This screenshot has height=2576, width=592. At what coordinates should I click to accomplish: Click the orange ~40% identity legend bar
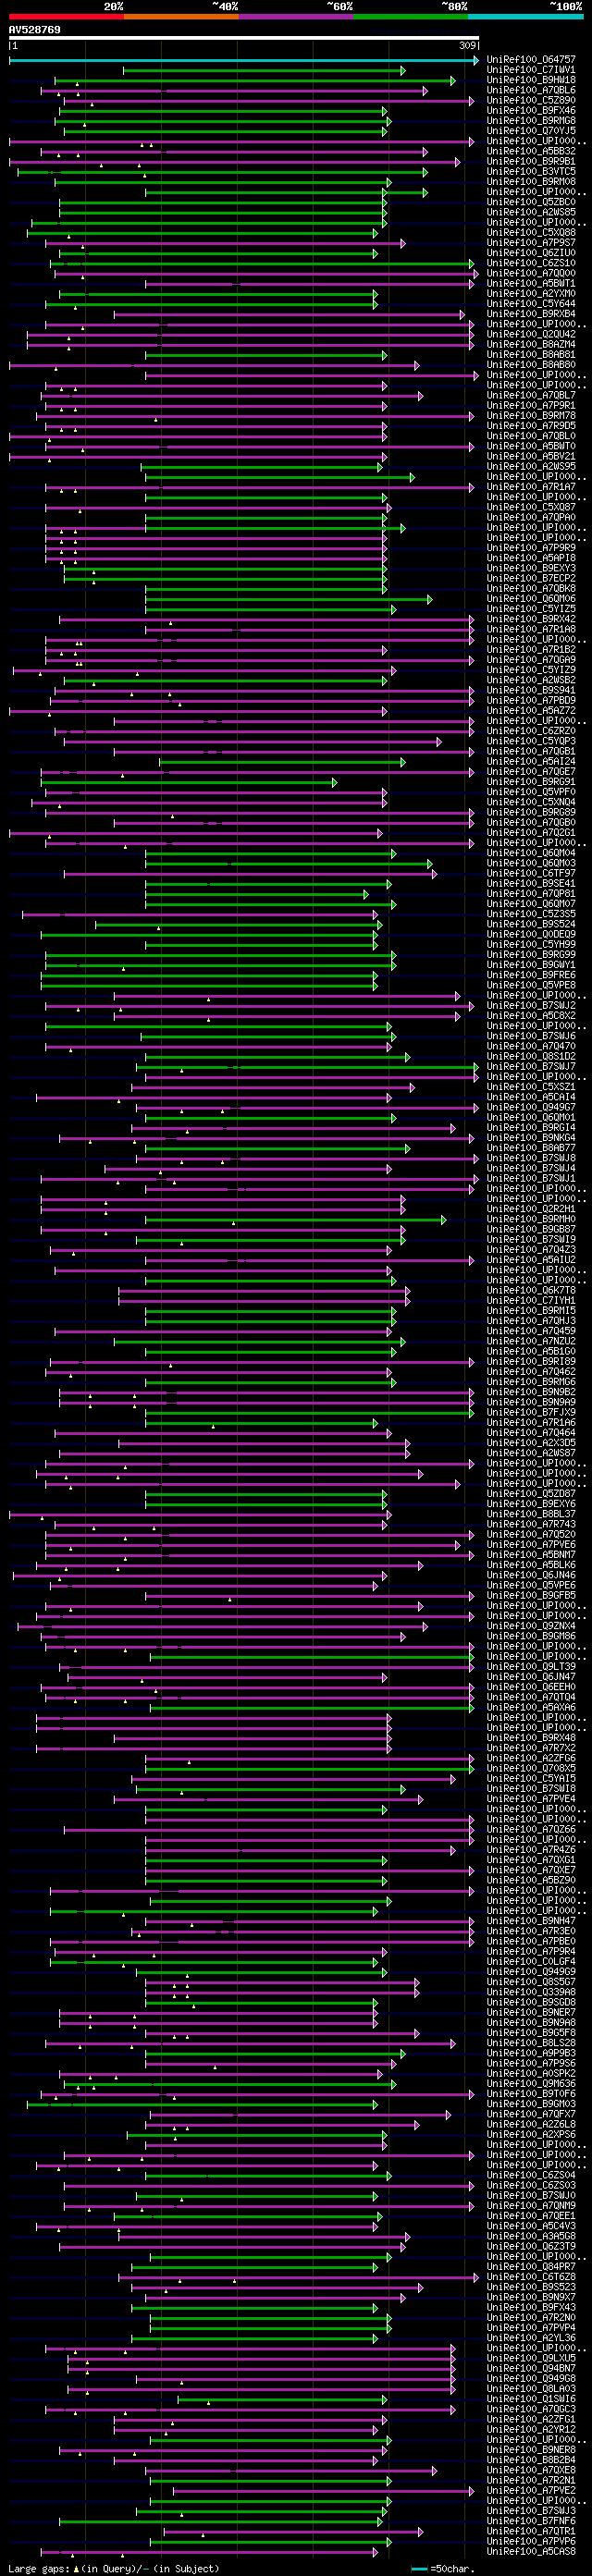(181, 16)
